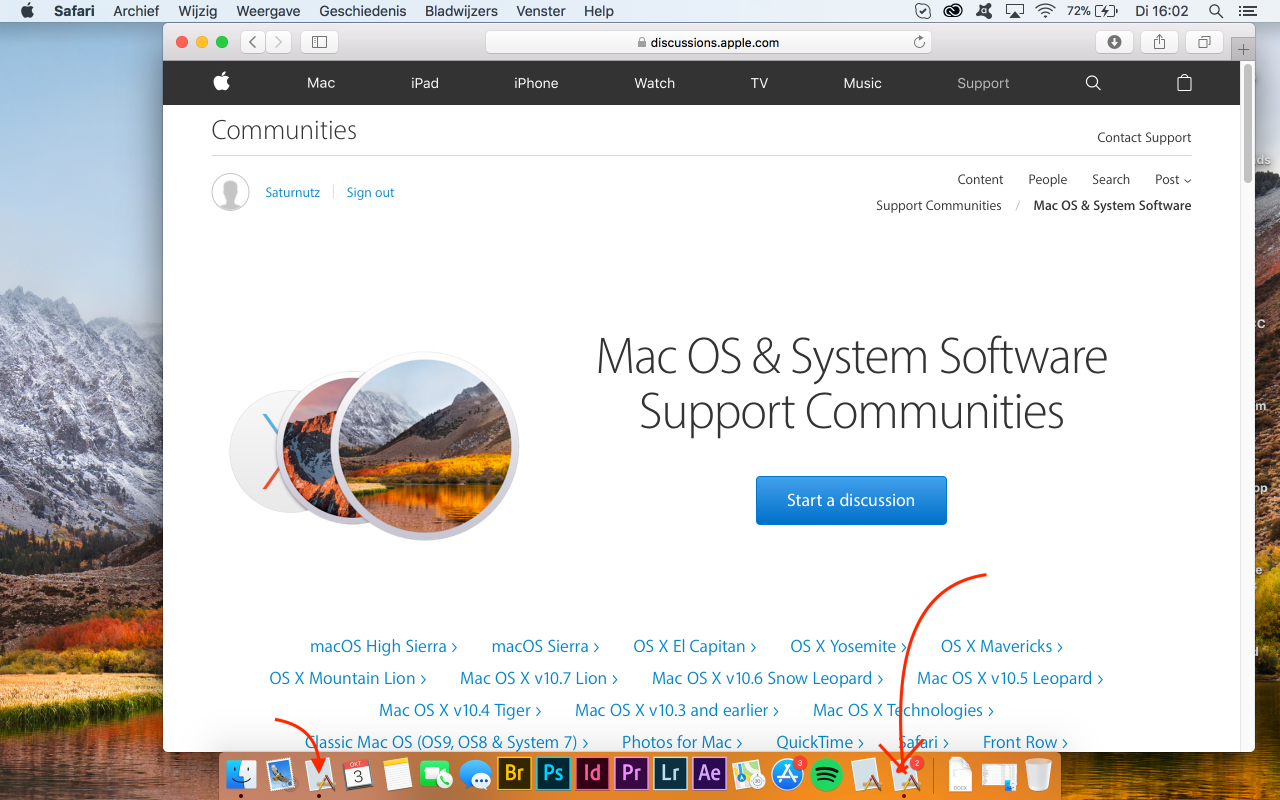Image resolution: width=1280 pixels, height=800 pixels.
Task: Select iPhone in the Apple navigation
Action: pos(536,83)
